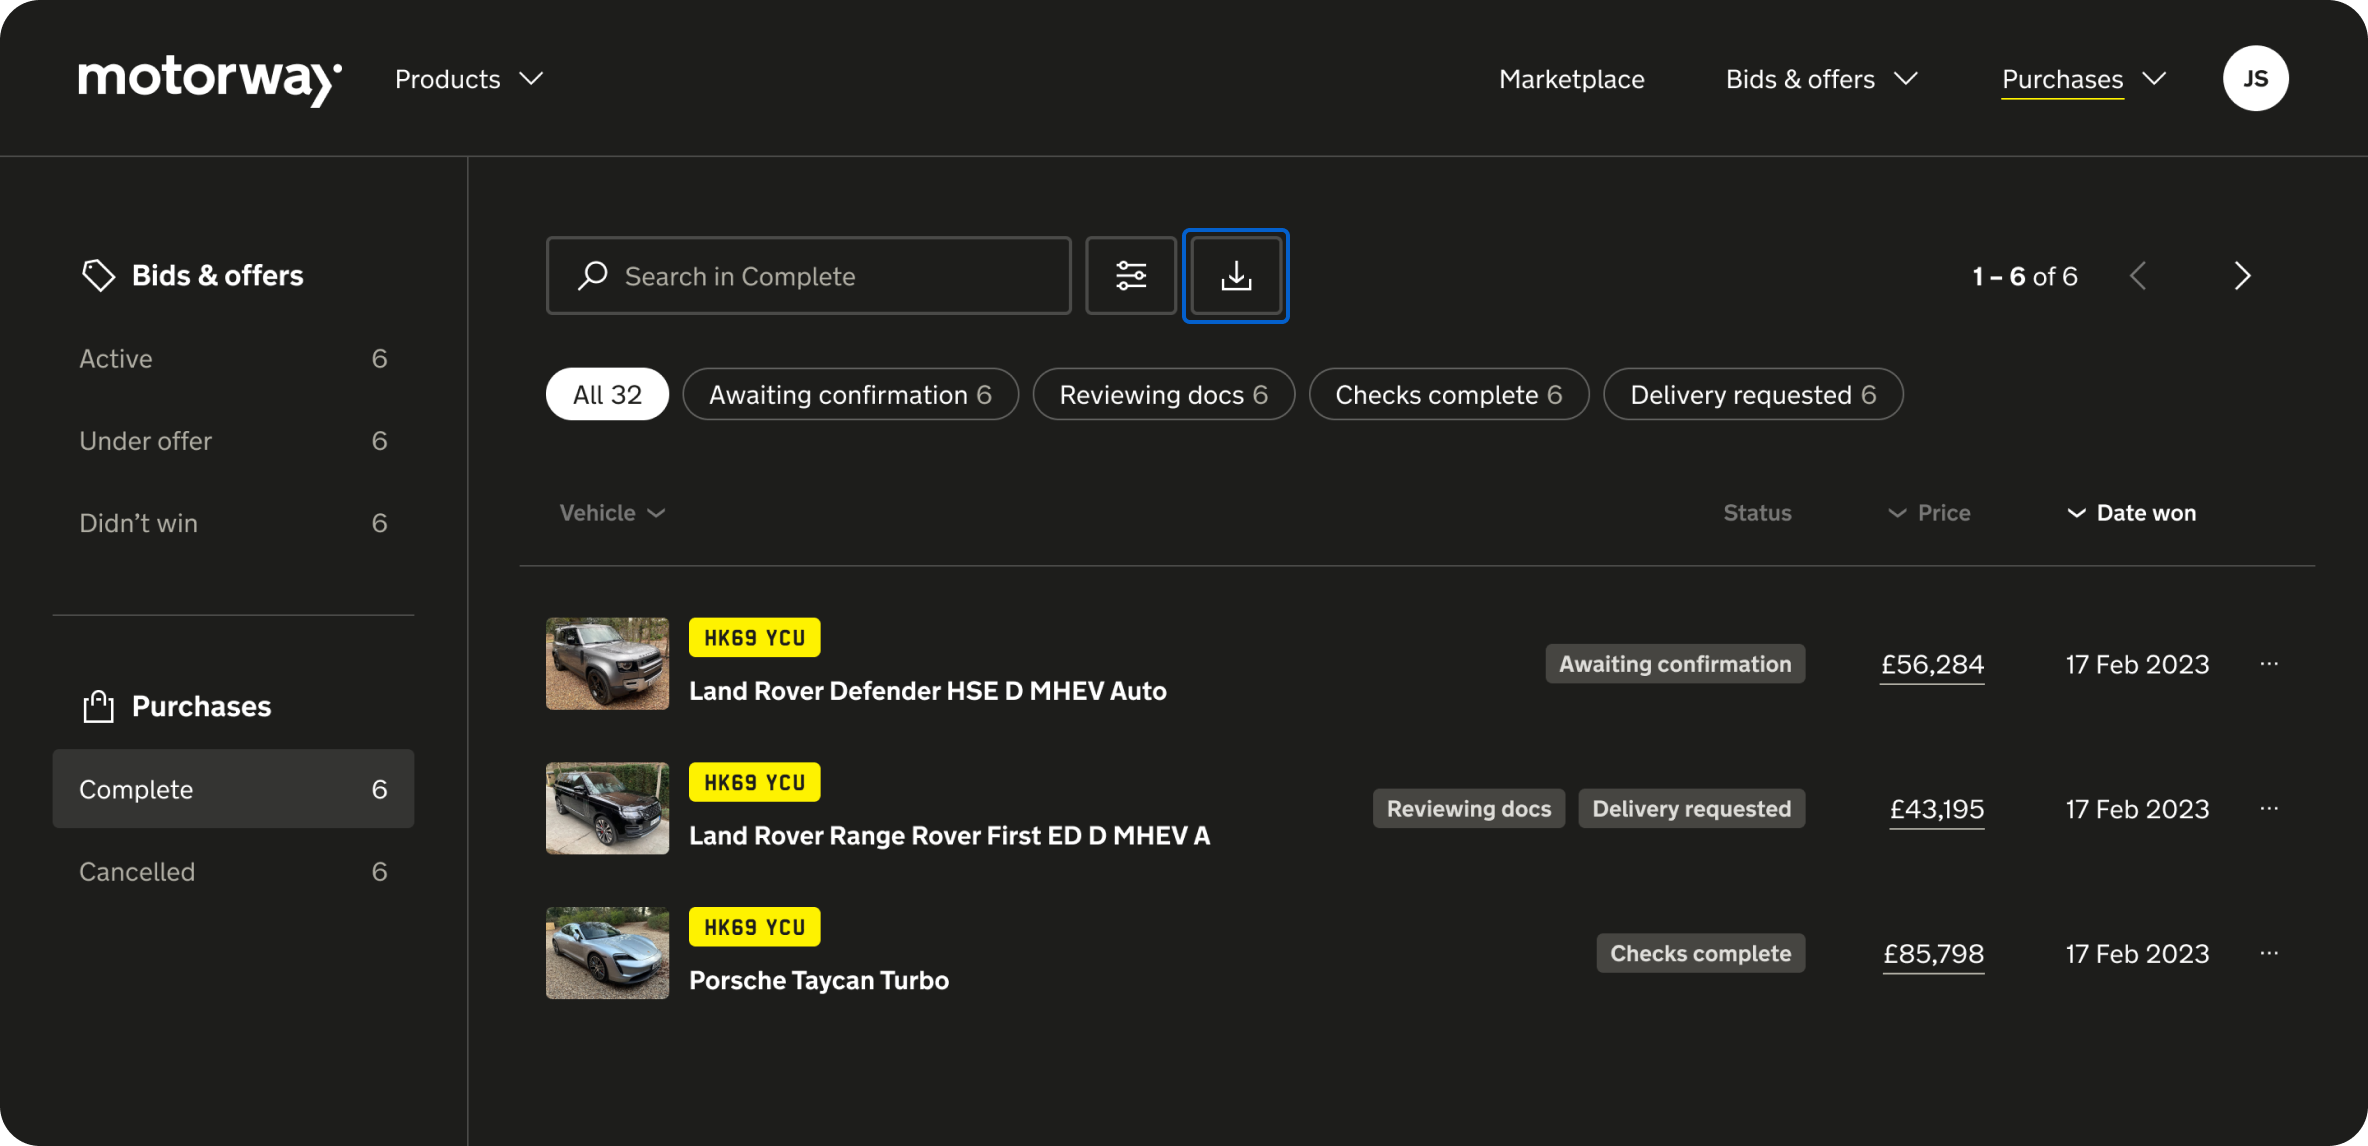The width and height of the screenshot is (2368, 1146).
Task: Open the filter settings icon button
Action: click(1131, 276)
